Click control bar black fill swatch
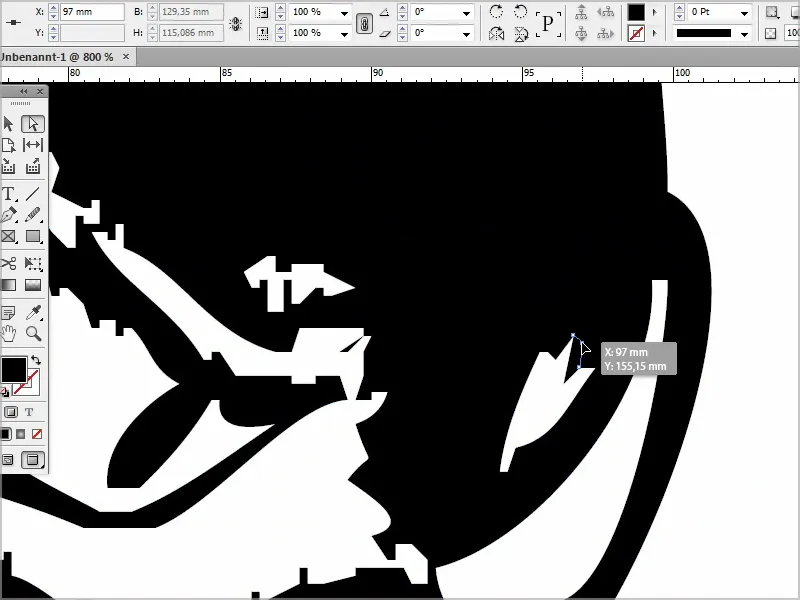 click(636, 12)
